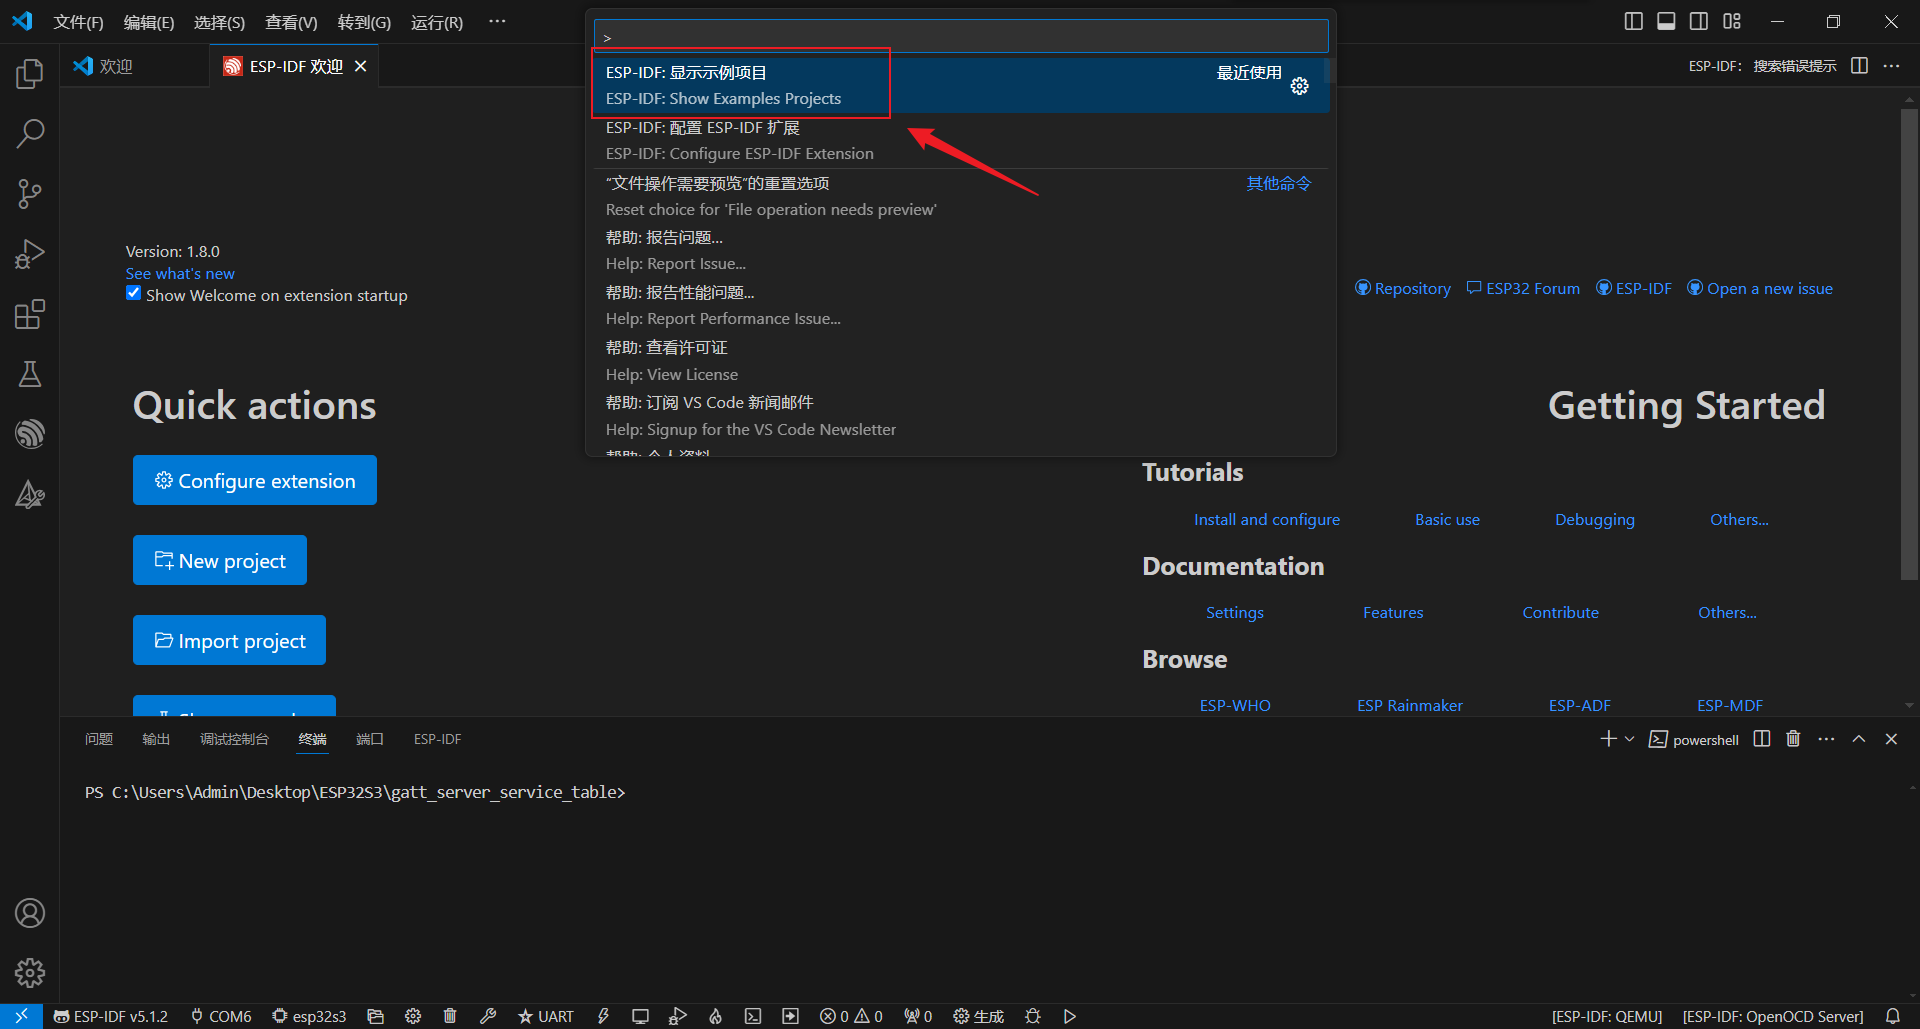Split the editor to the right
Screen dimensions: 1920x1029
coord(1860,66)
